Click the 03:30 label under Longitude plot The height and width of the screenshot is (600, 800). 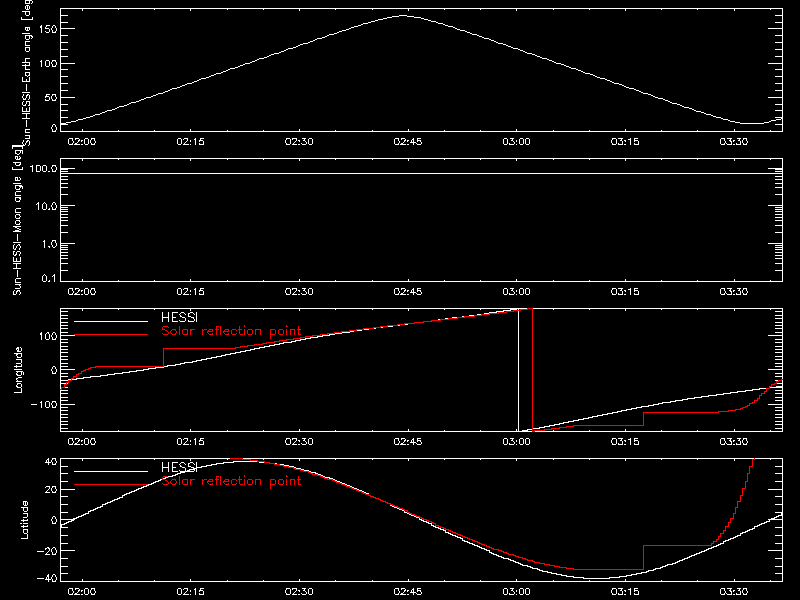click(x=734, y=441)
